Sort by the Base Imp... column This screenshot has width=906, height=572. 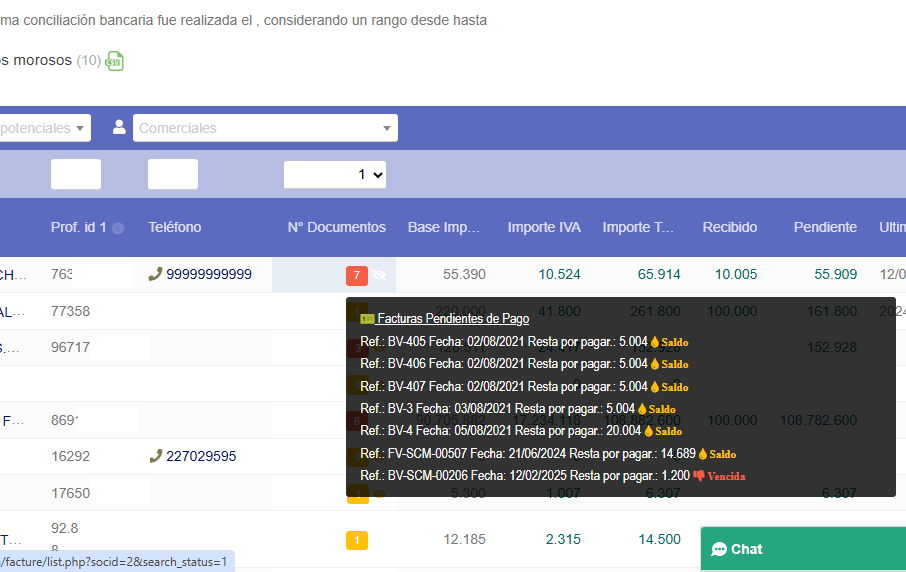[x=444, y=228]
